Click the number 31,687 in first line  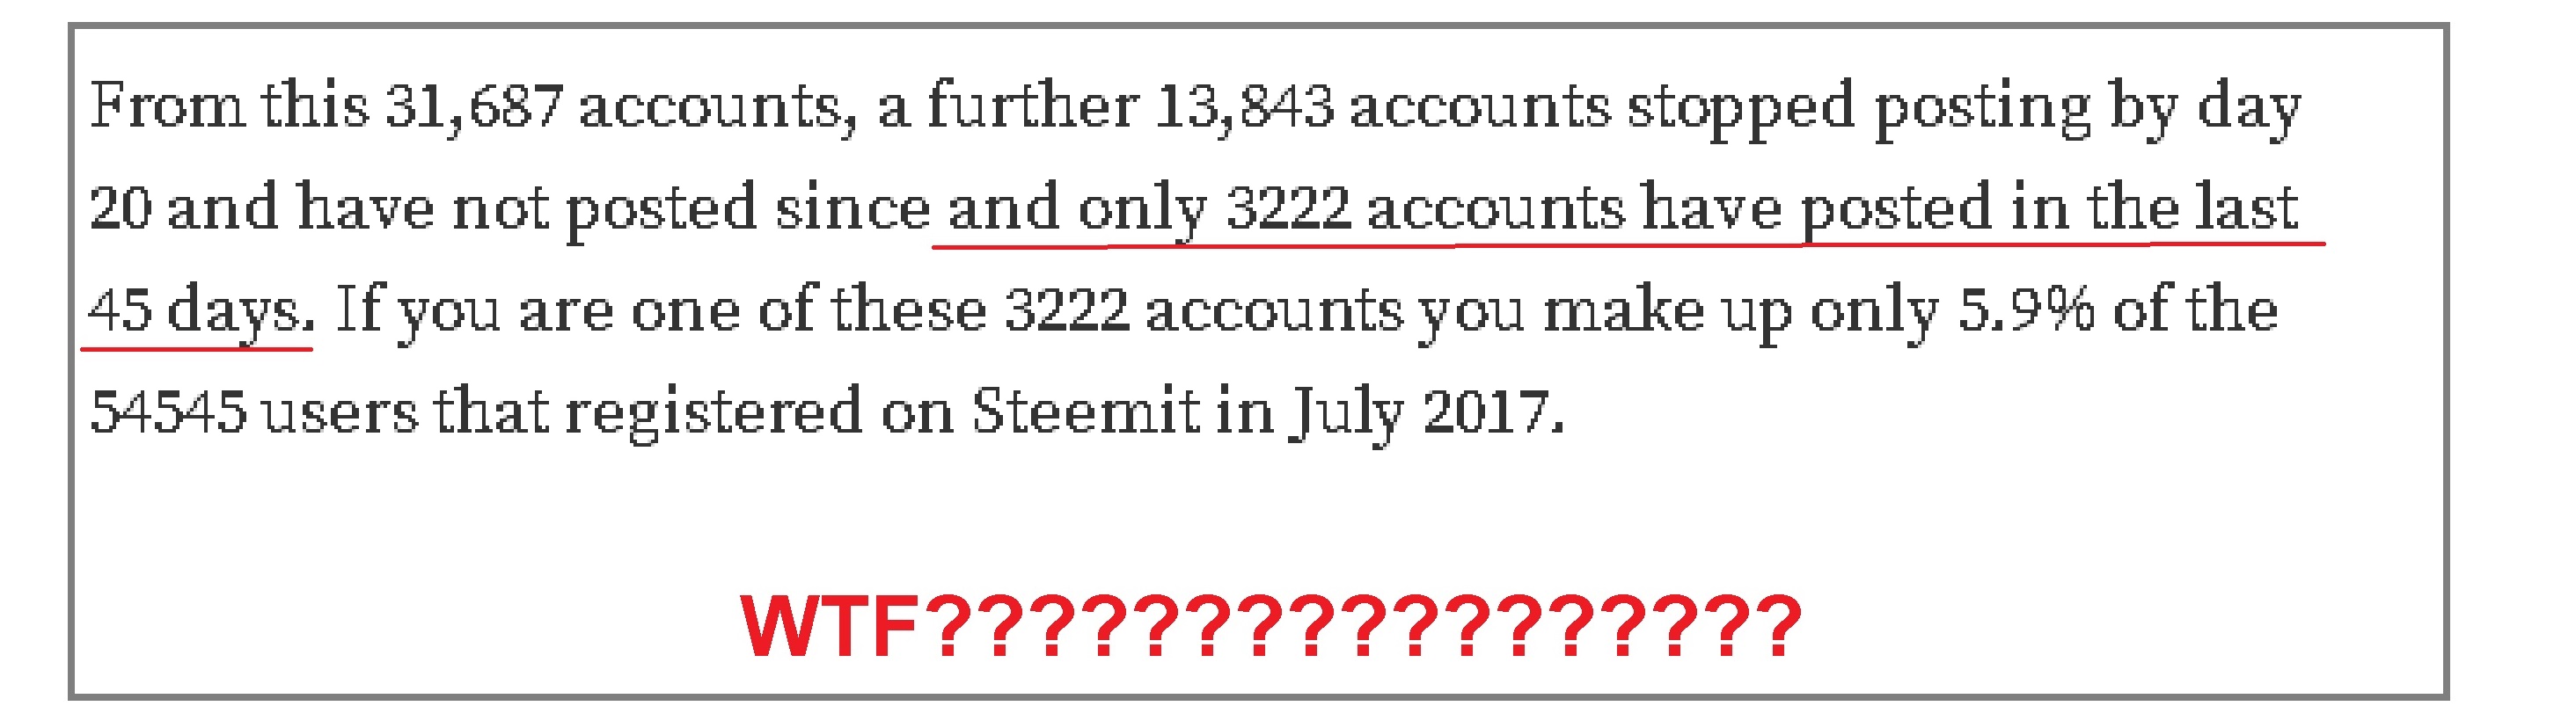474,107
